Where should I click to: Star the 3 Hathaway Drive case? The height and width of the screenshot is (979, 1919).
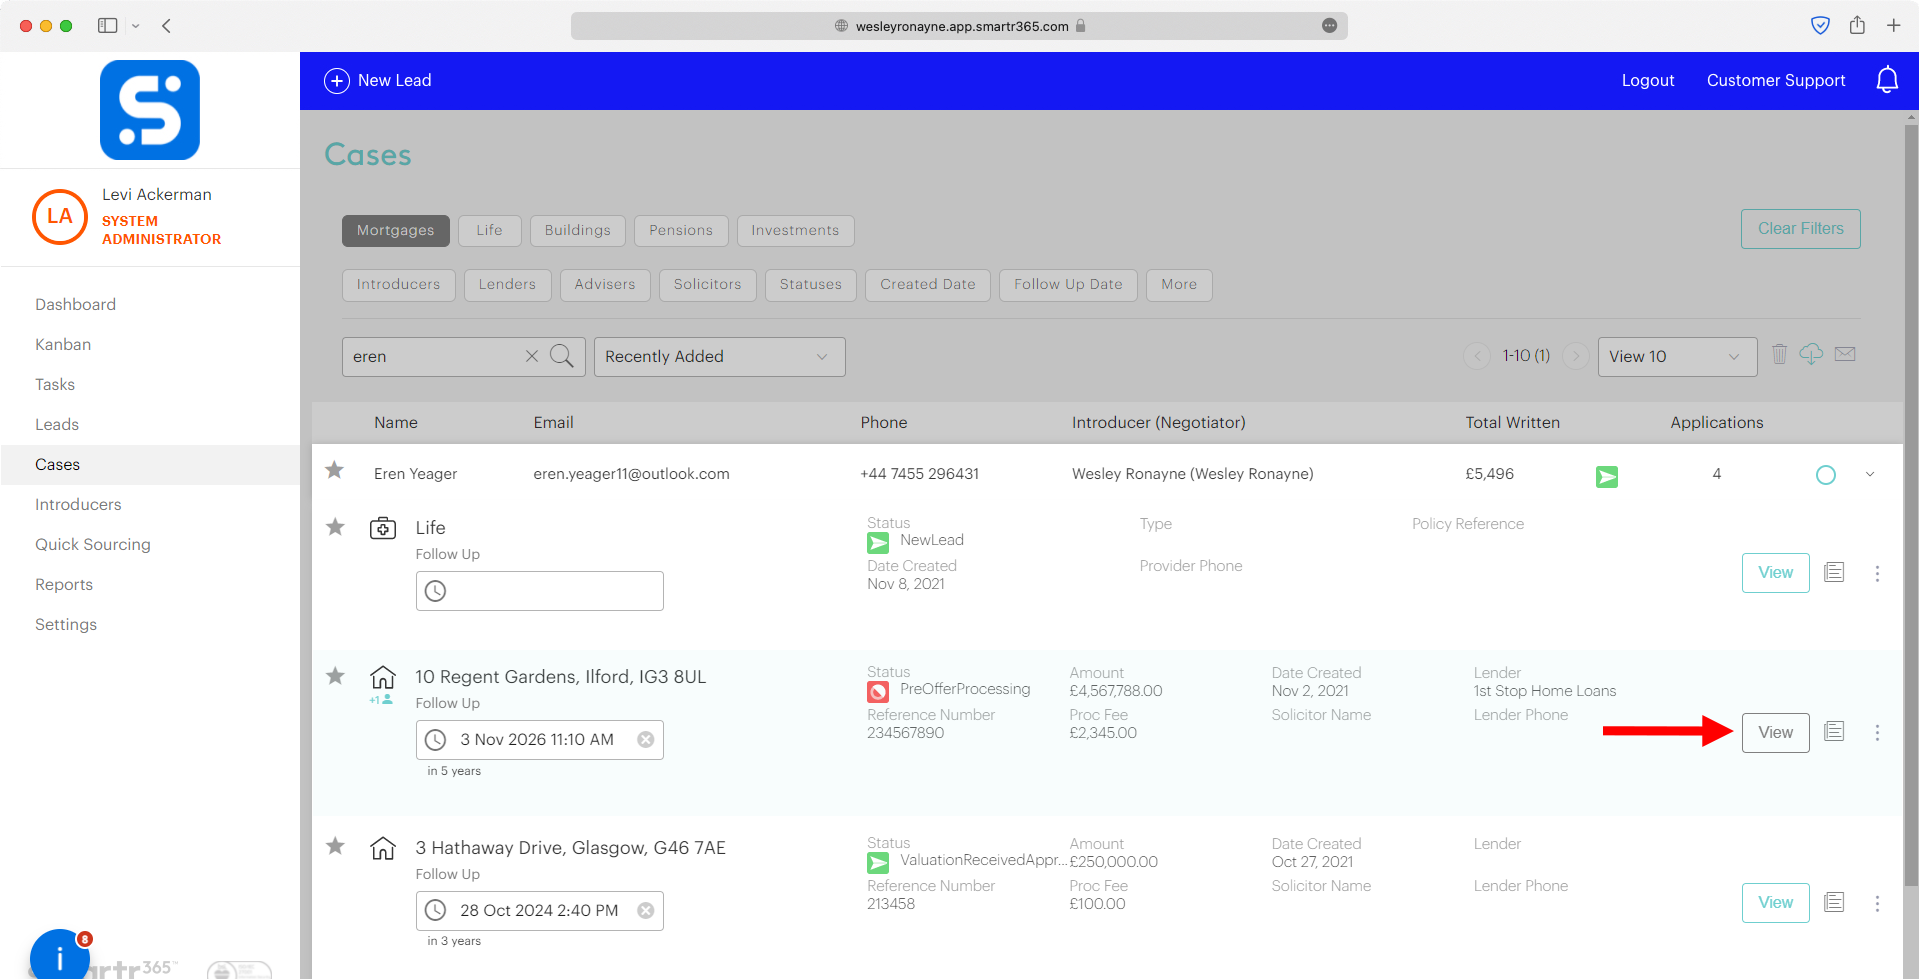(x=335, y=846)
